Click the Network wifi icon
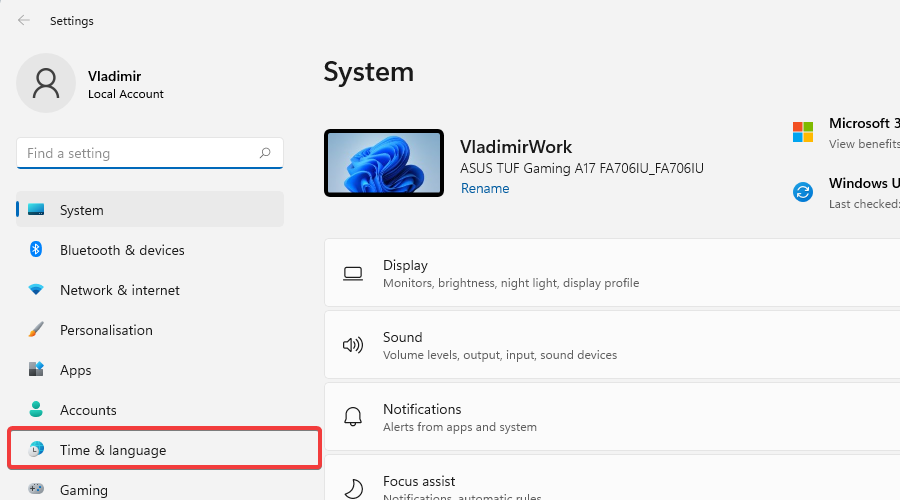The height and width of the screenshot is (500, 900). tap(36, 290)
